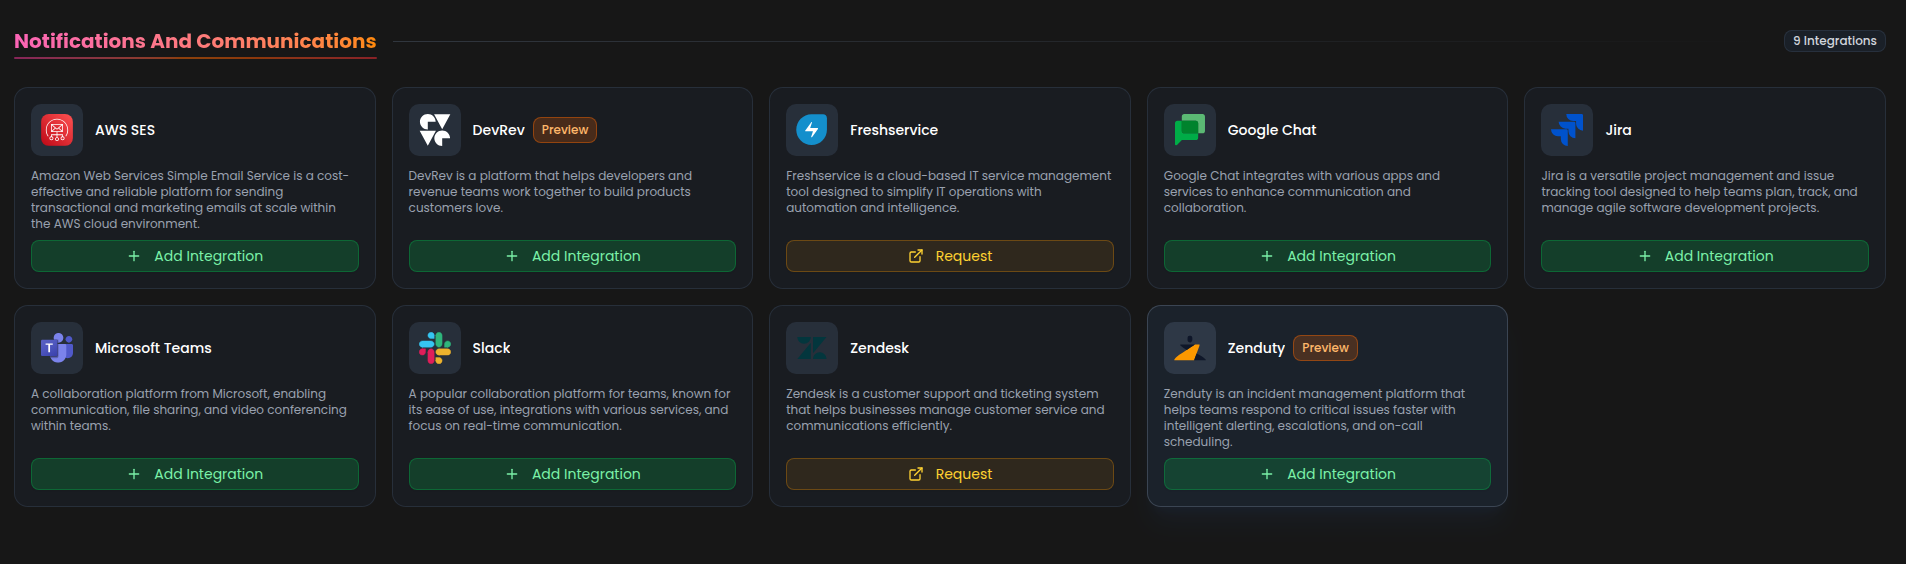Screen dimensions: 1906x564
Task: Click the Zenduty logo icon
Action: 1190,348
